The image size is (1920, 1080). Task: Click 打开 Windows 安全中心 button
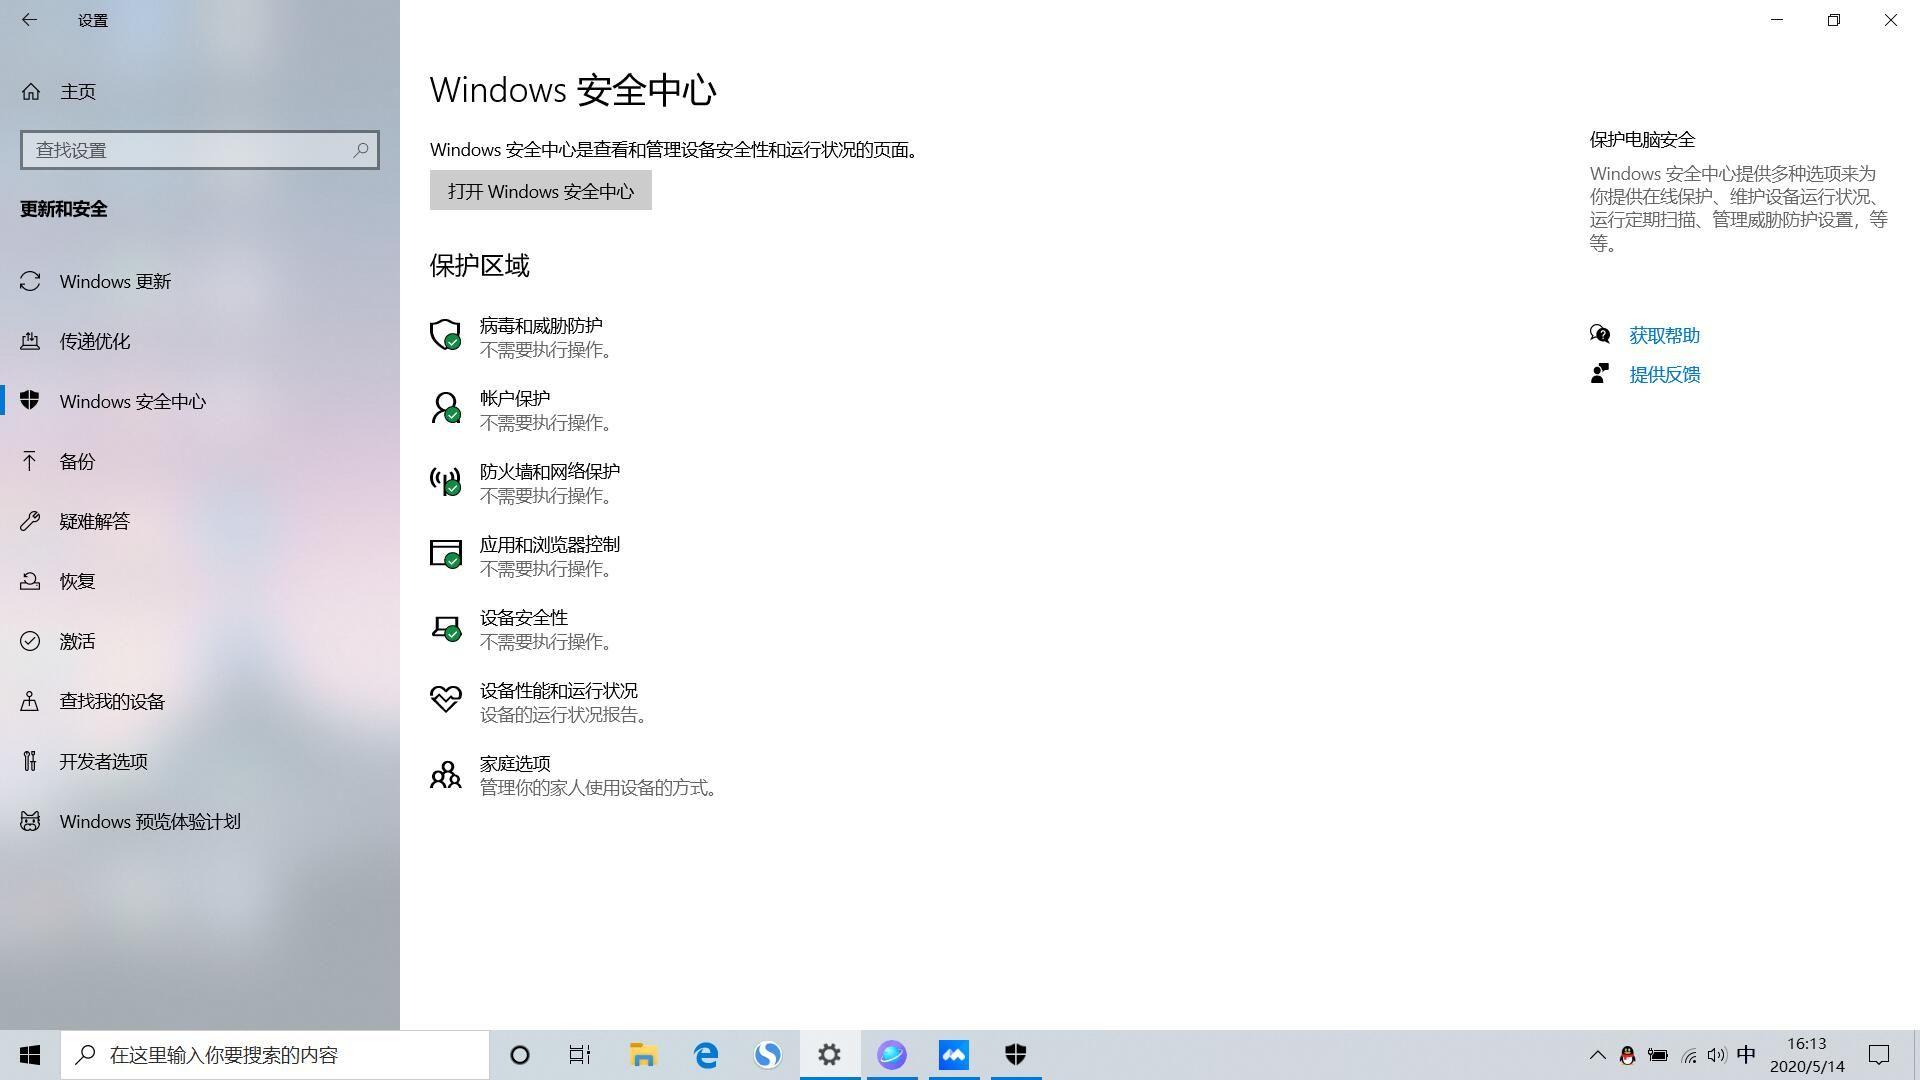point(540,191)
